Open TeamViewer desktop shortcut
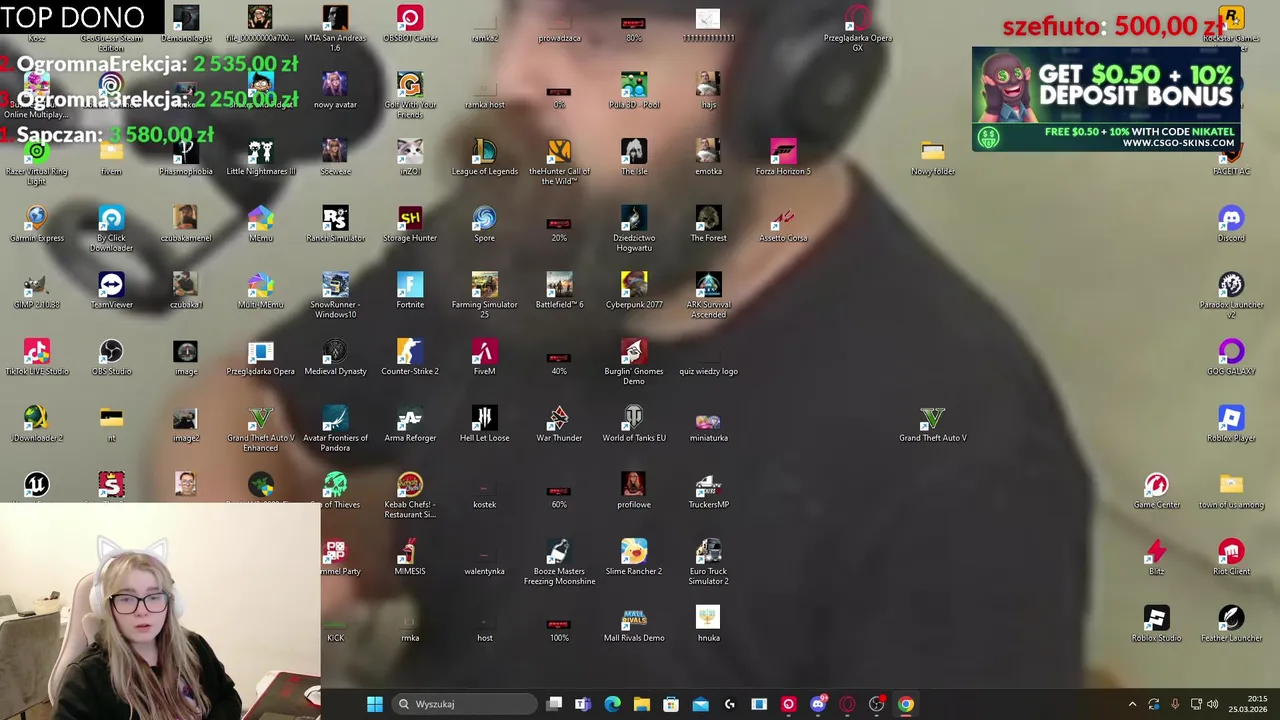This screenshot has height=720, width=1280. pyautogui.click(x=111, y=291)
